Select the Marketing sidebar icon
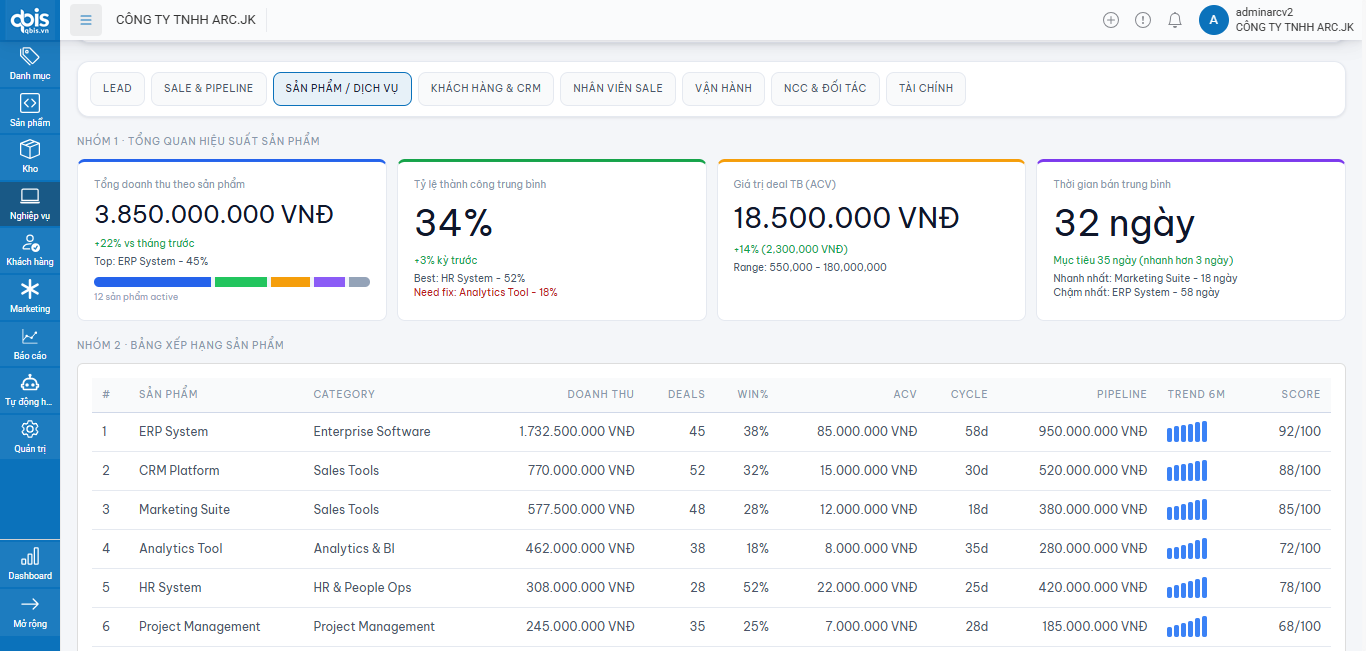 tap(30, 297)
